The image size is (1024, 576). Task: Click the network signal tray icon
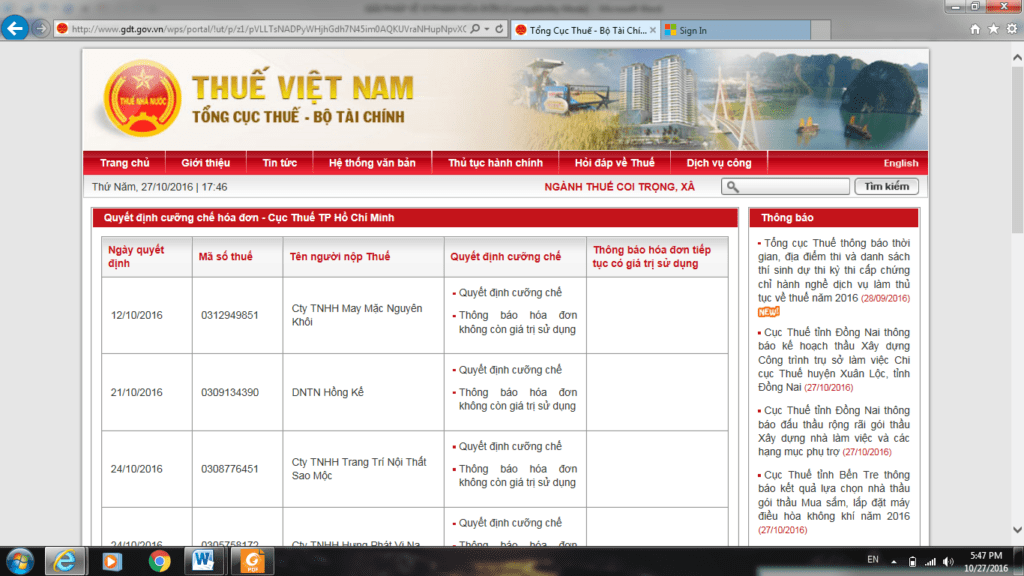point(930,562)
